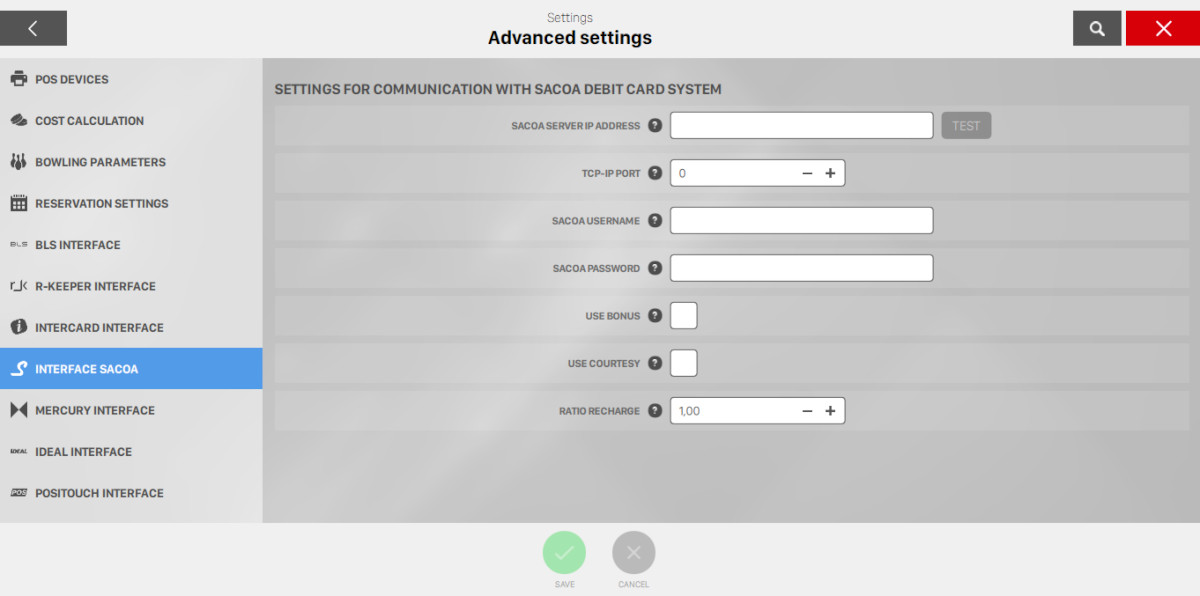Toggle the Use Courtesy checkbox
Screen dimensions: 1200x596
point(683,363)
